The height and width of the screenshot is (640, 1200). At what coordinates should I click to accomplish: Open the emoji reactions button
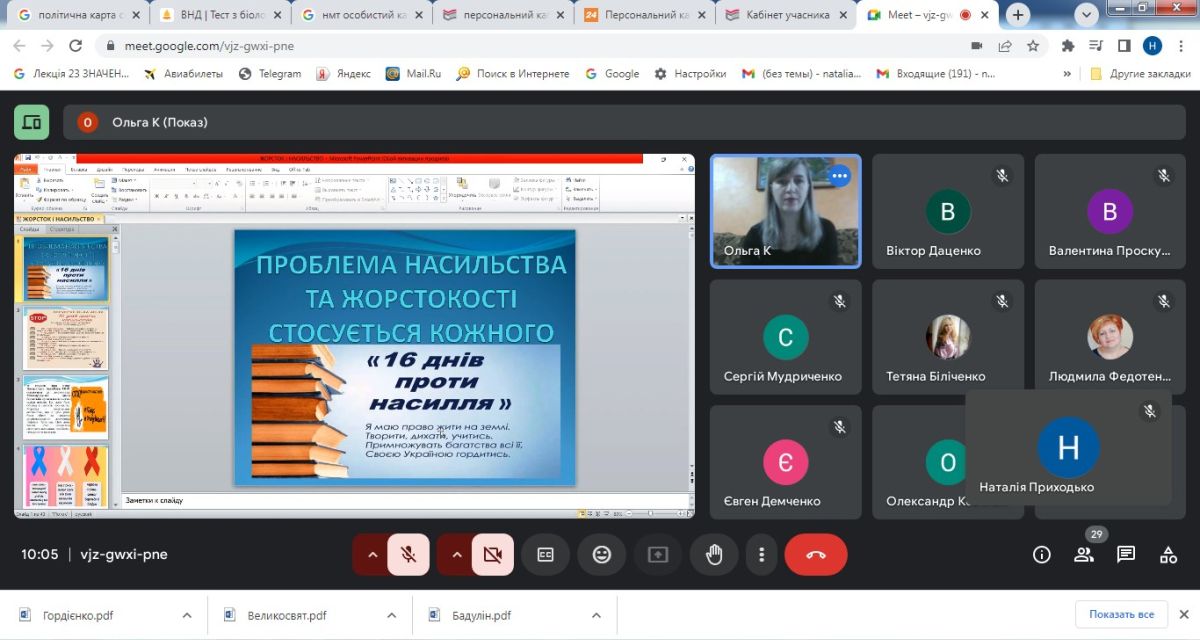(601, 555)
